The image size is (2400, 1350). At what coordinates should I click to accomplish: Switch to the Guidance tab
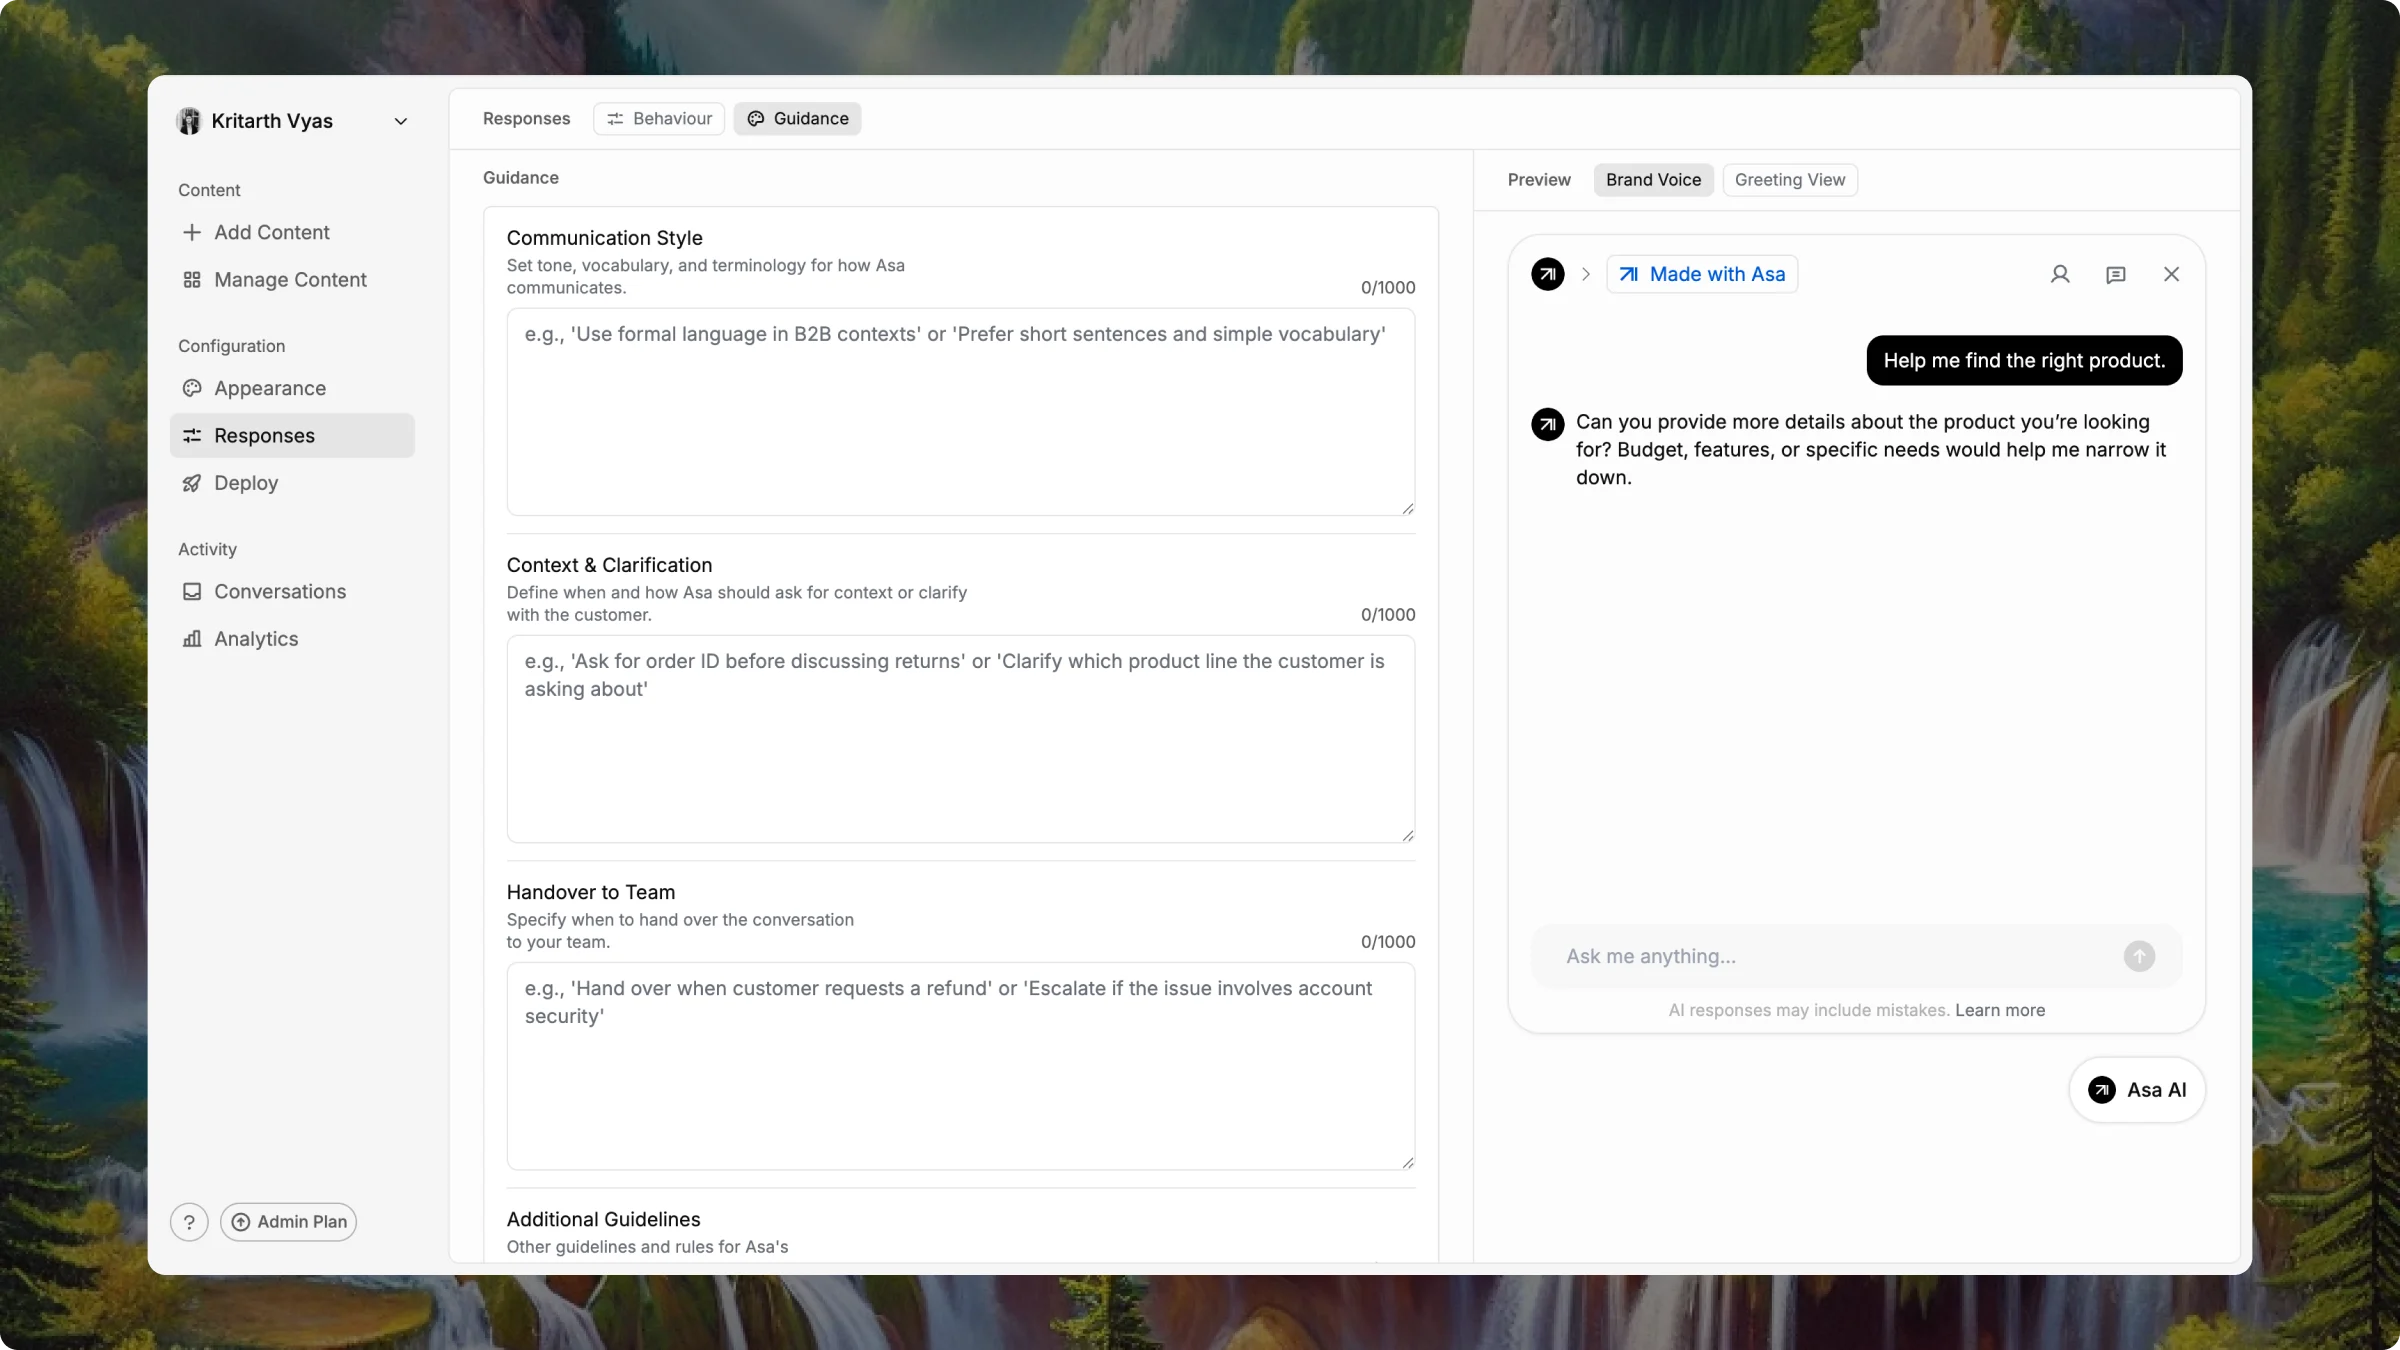797,119
